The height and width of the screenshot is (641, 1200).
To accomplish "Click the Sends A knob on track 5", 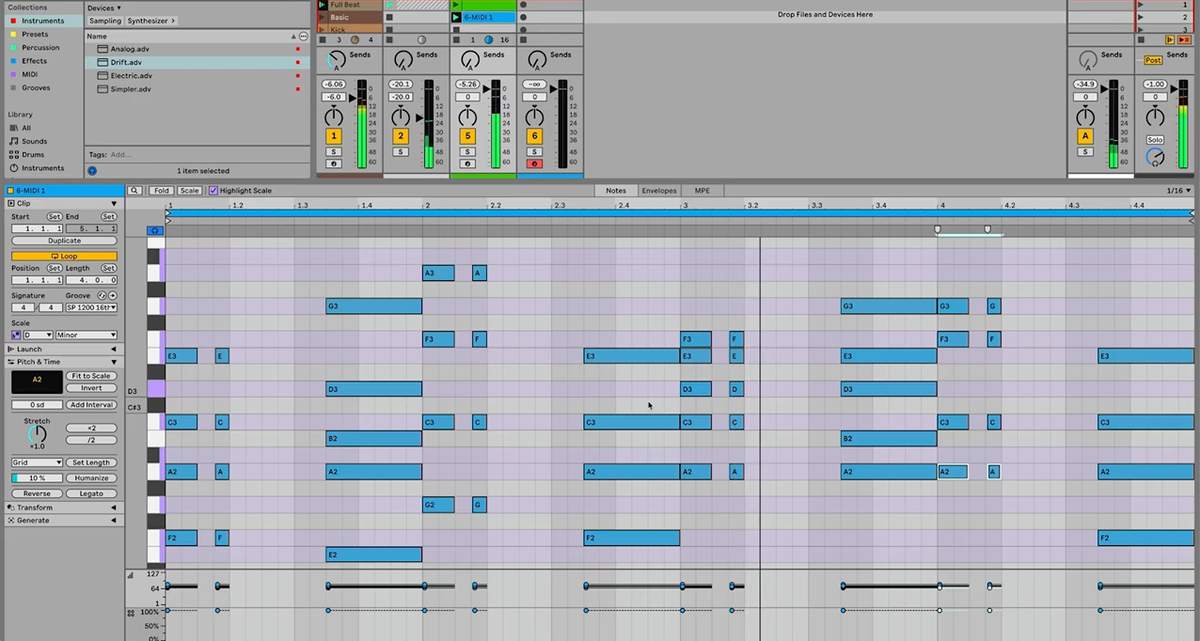I will (468, 60).
